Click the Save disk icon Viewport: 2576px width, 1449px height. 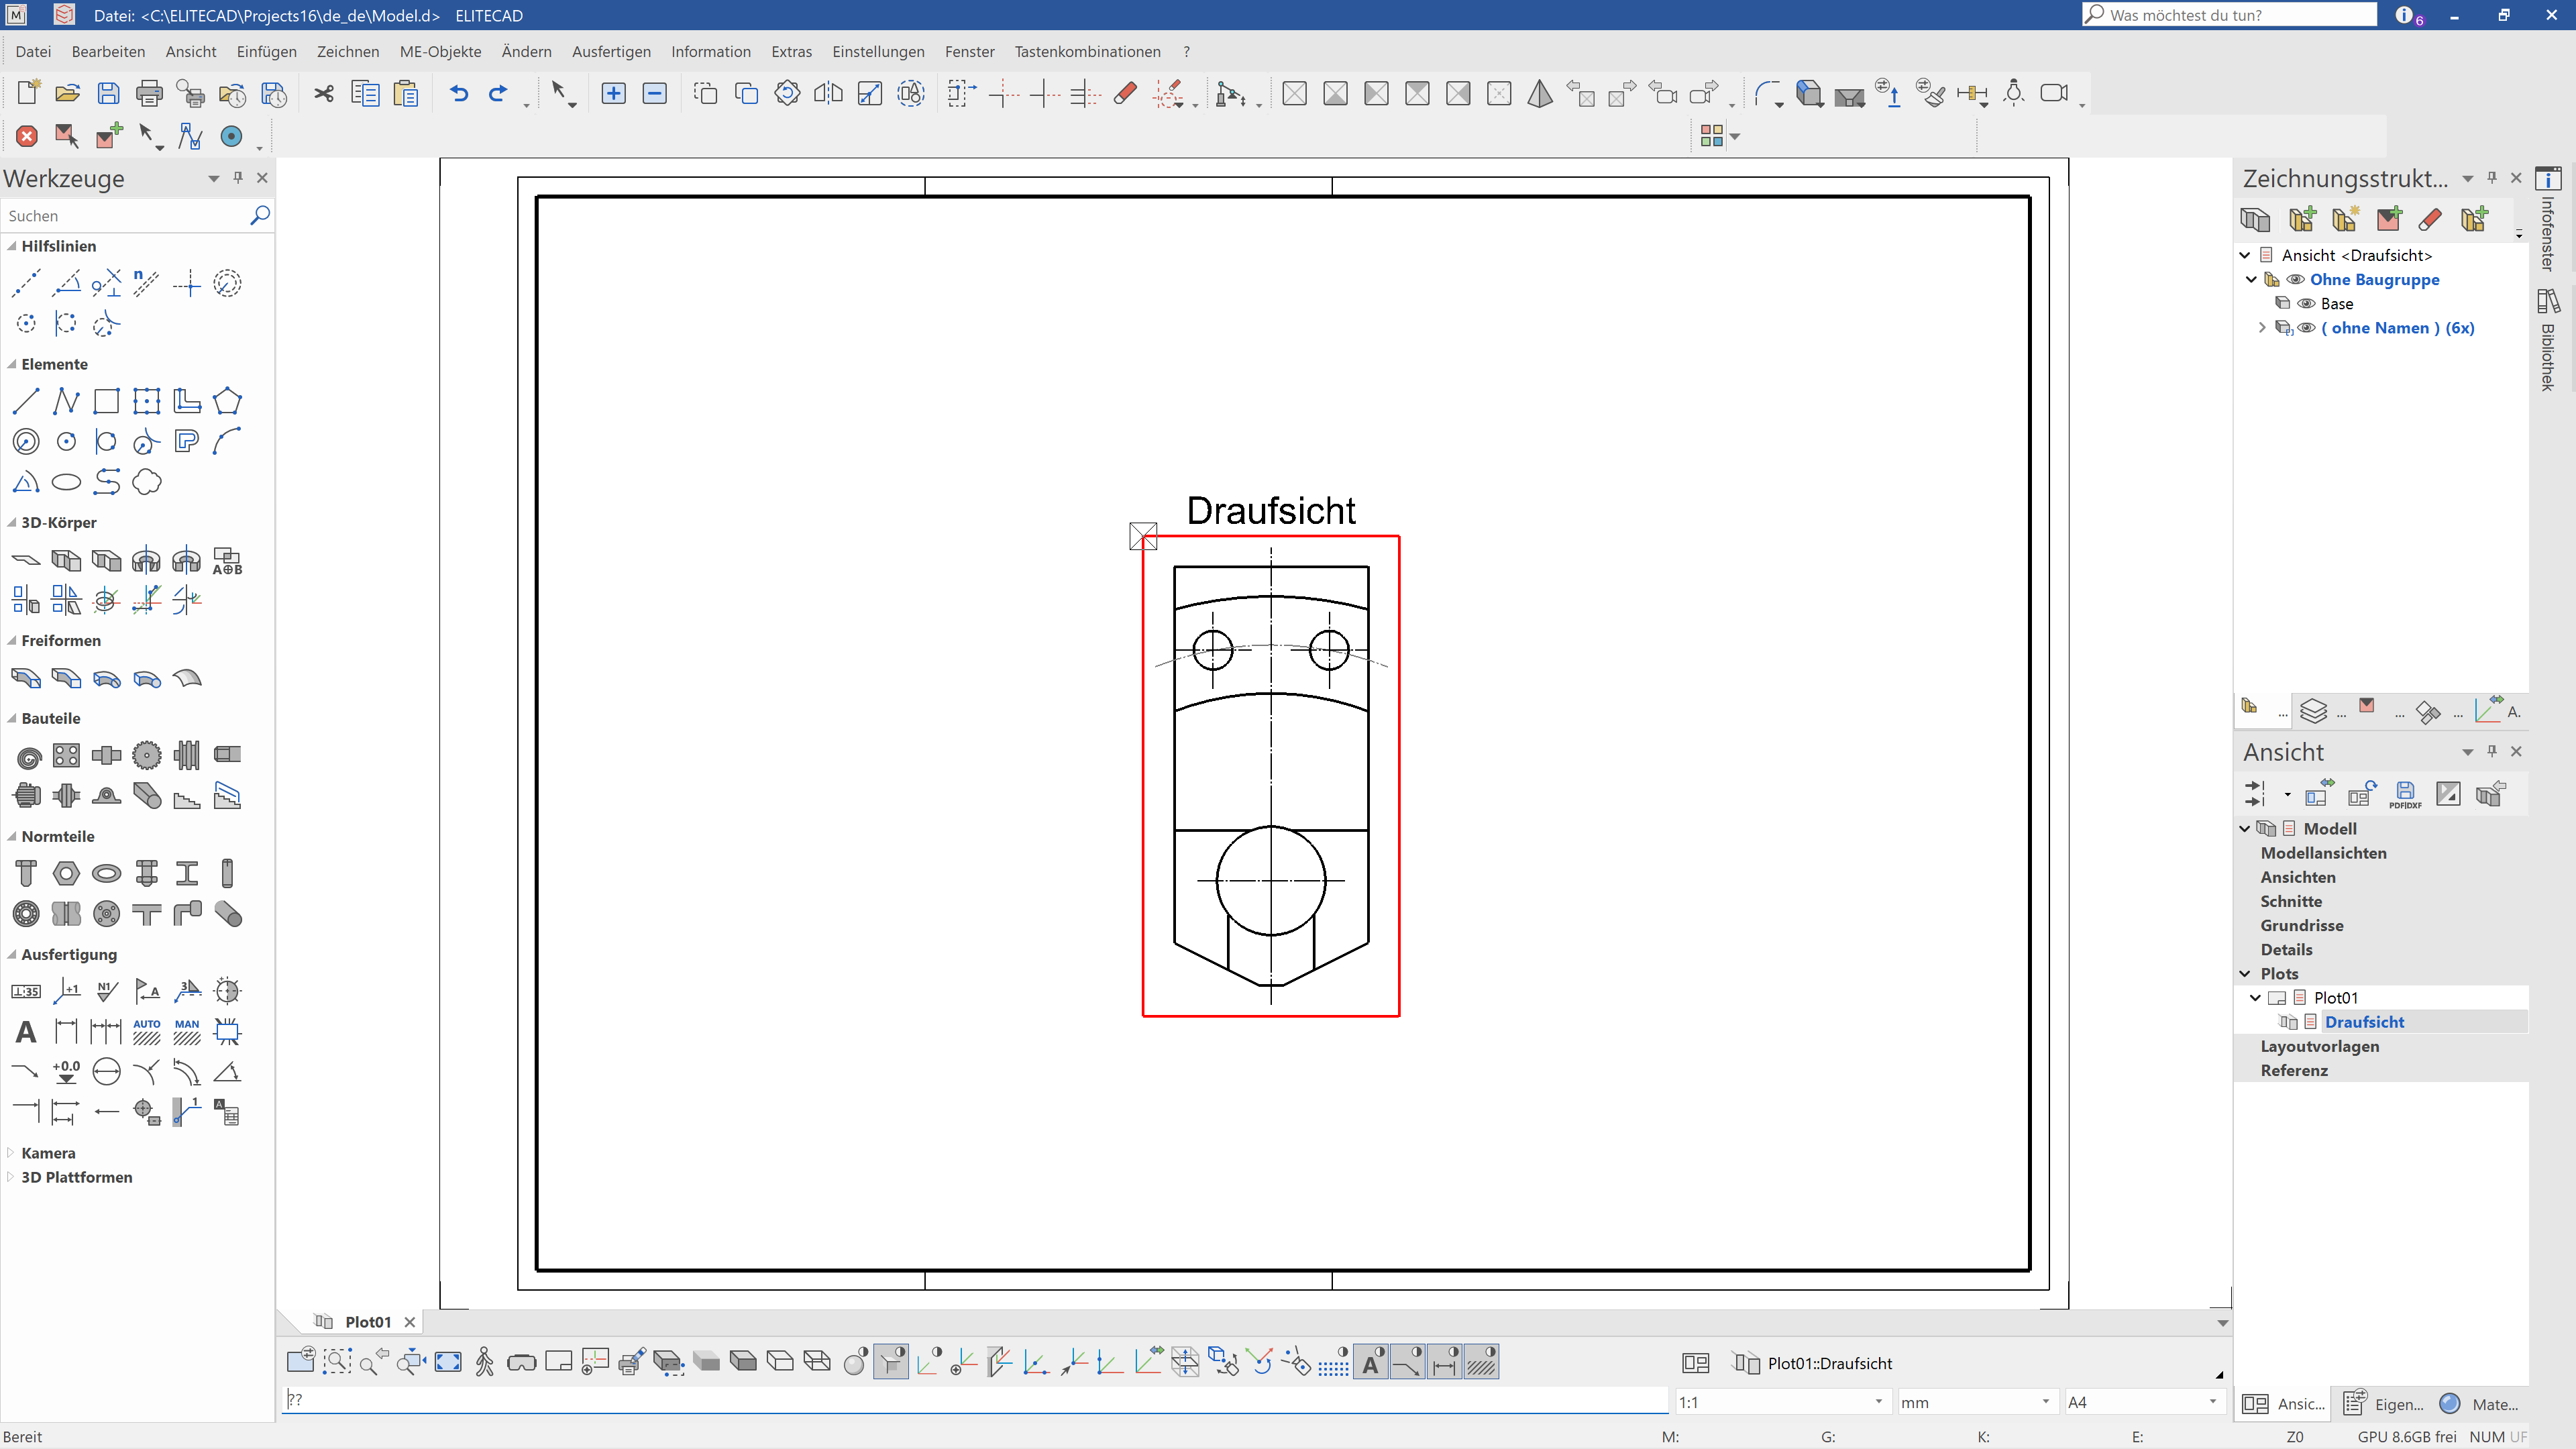tap(108, 94)
